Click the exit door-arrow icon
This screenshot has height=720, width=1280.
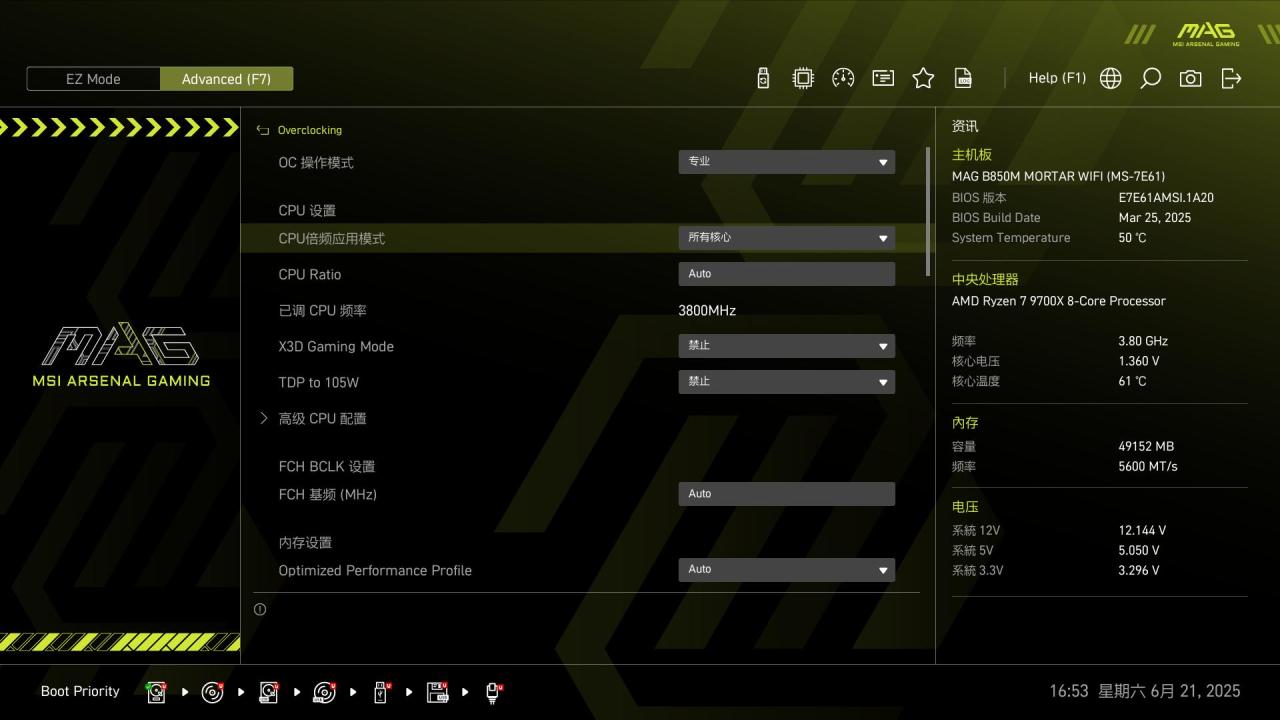click(x=1231, y=78)
